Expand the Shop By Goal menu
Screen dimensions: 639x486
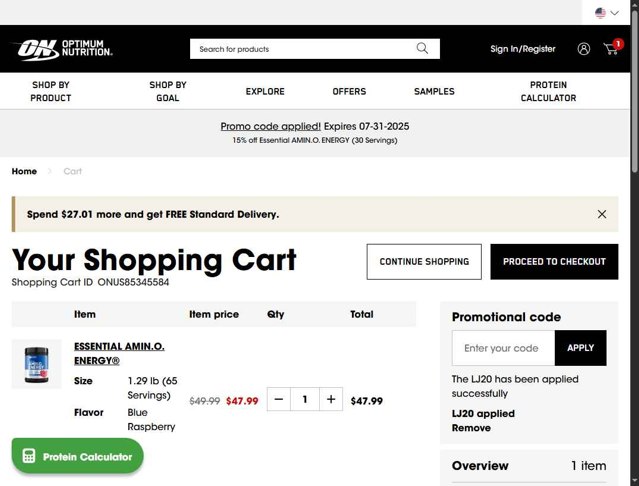pyautogui.click(x=167, y=91)
